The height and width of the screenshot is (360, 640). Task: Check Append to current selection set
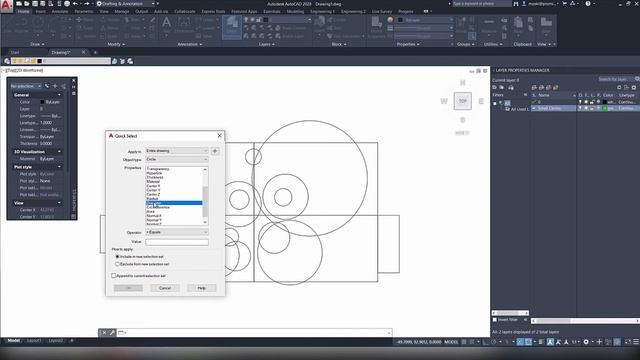coord(113,276)
